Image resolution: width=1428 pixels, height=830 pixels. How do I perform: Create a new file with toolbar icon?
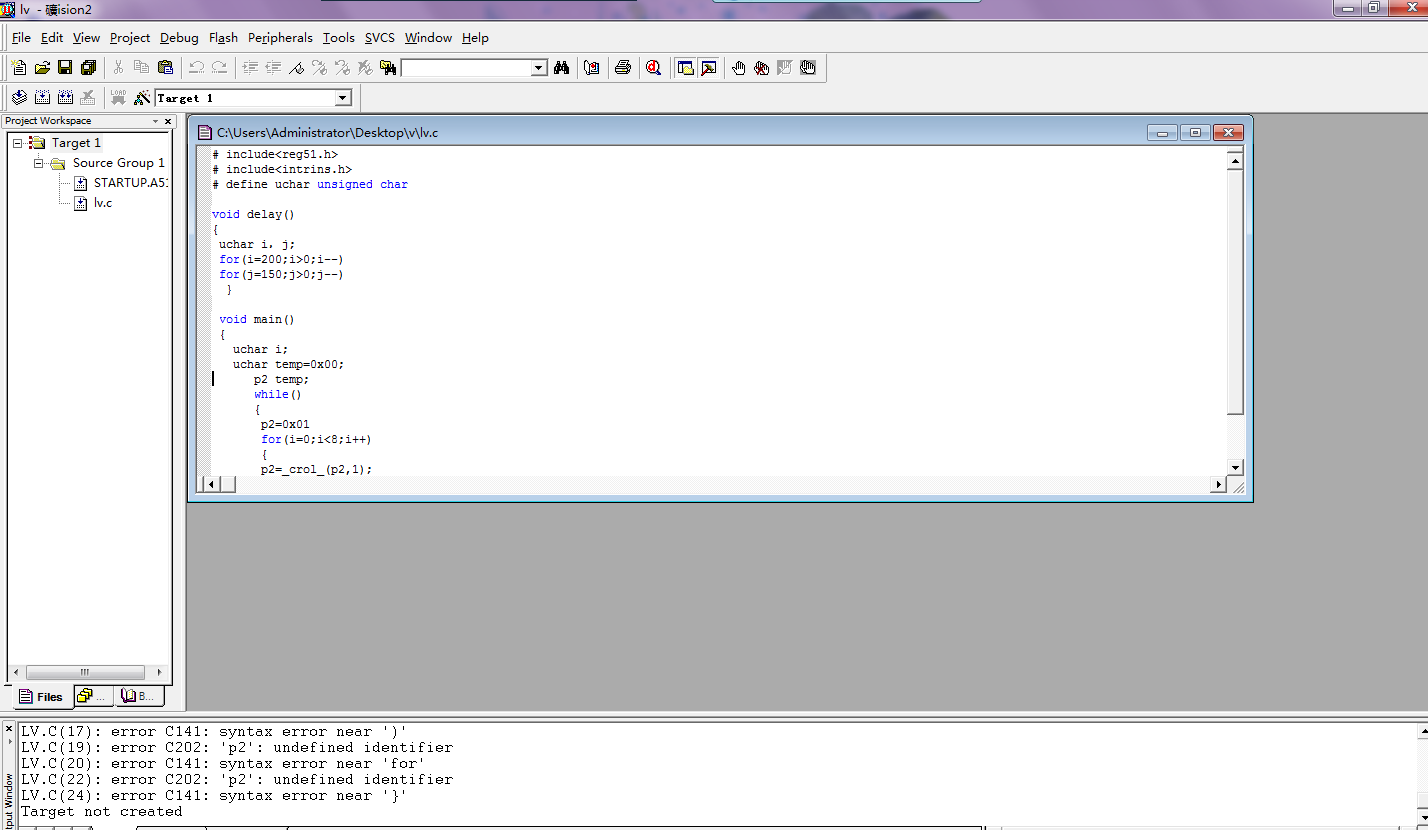pos(19,68)
